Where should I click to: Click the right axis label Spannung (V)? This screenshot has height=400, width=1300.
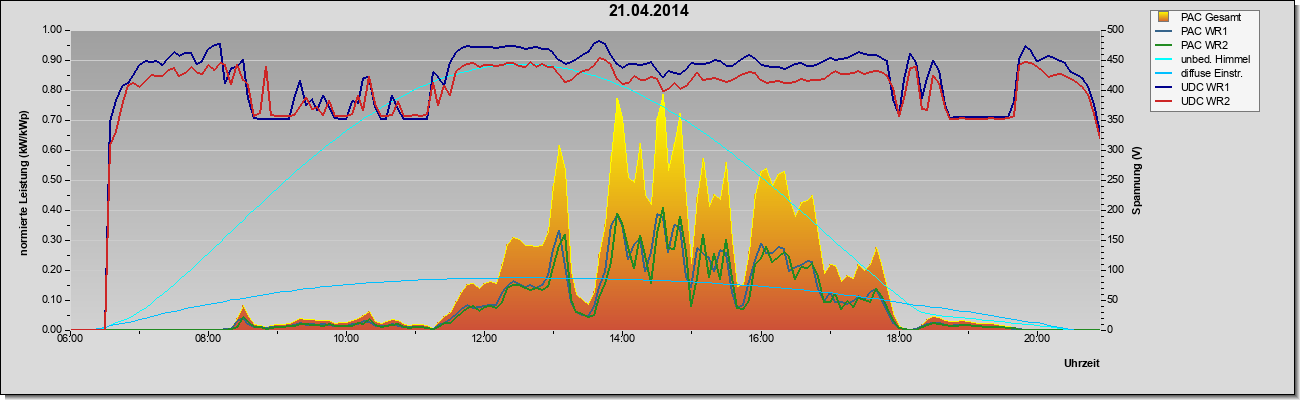(x=1136, y=180)
